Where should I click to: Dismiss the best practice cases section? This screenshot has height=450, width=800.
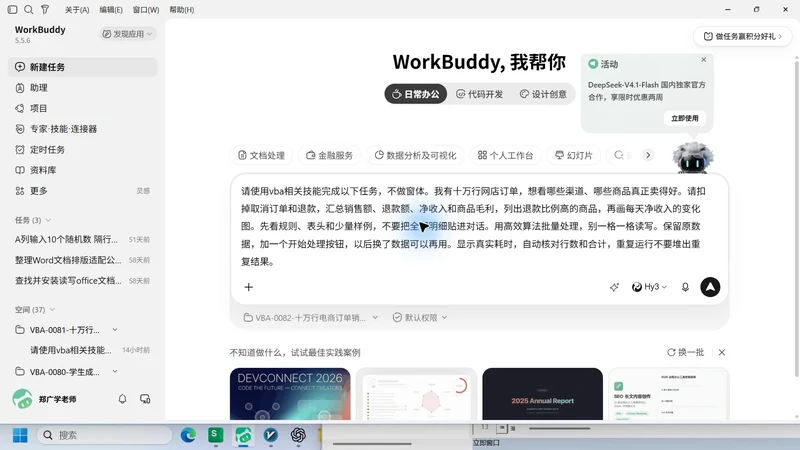(x=721, y=352)
